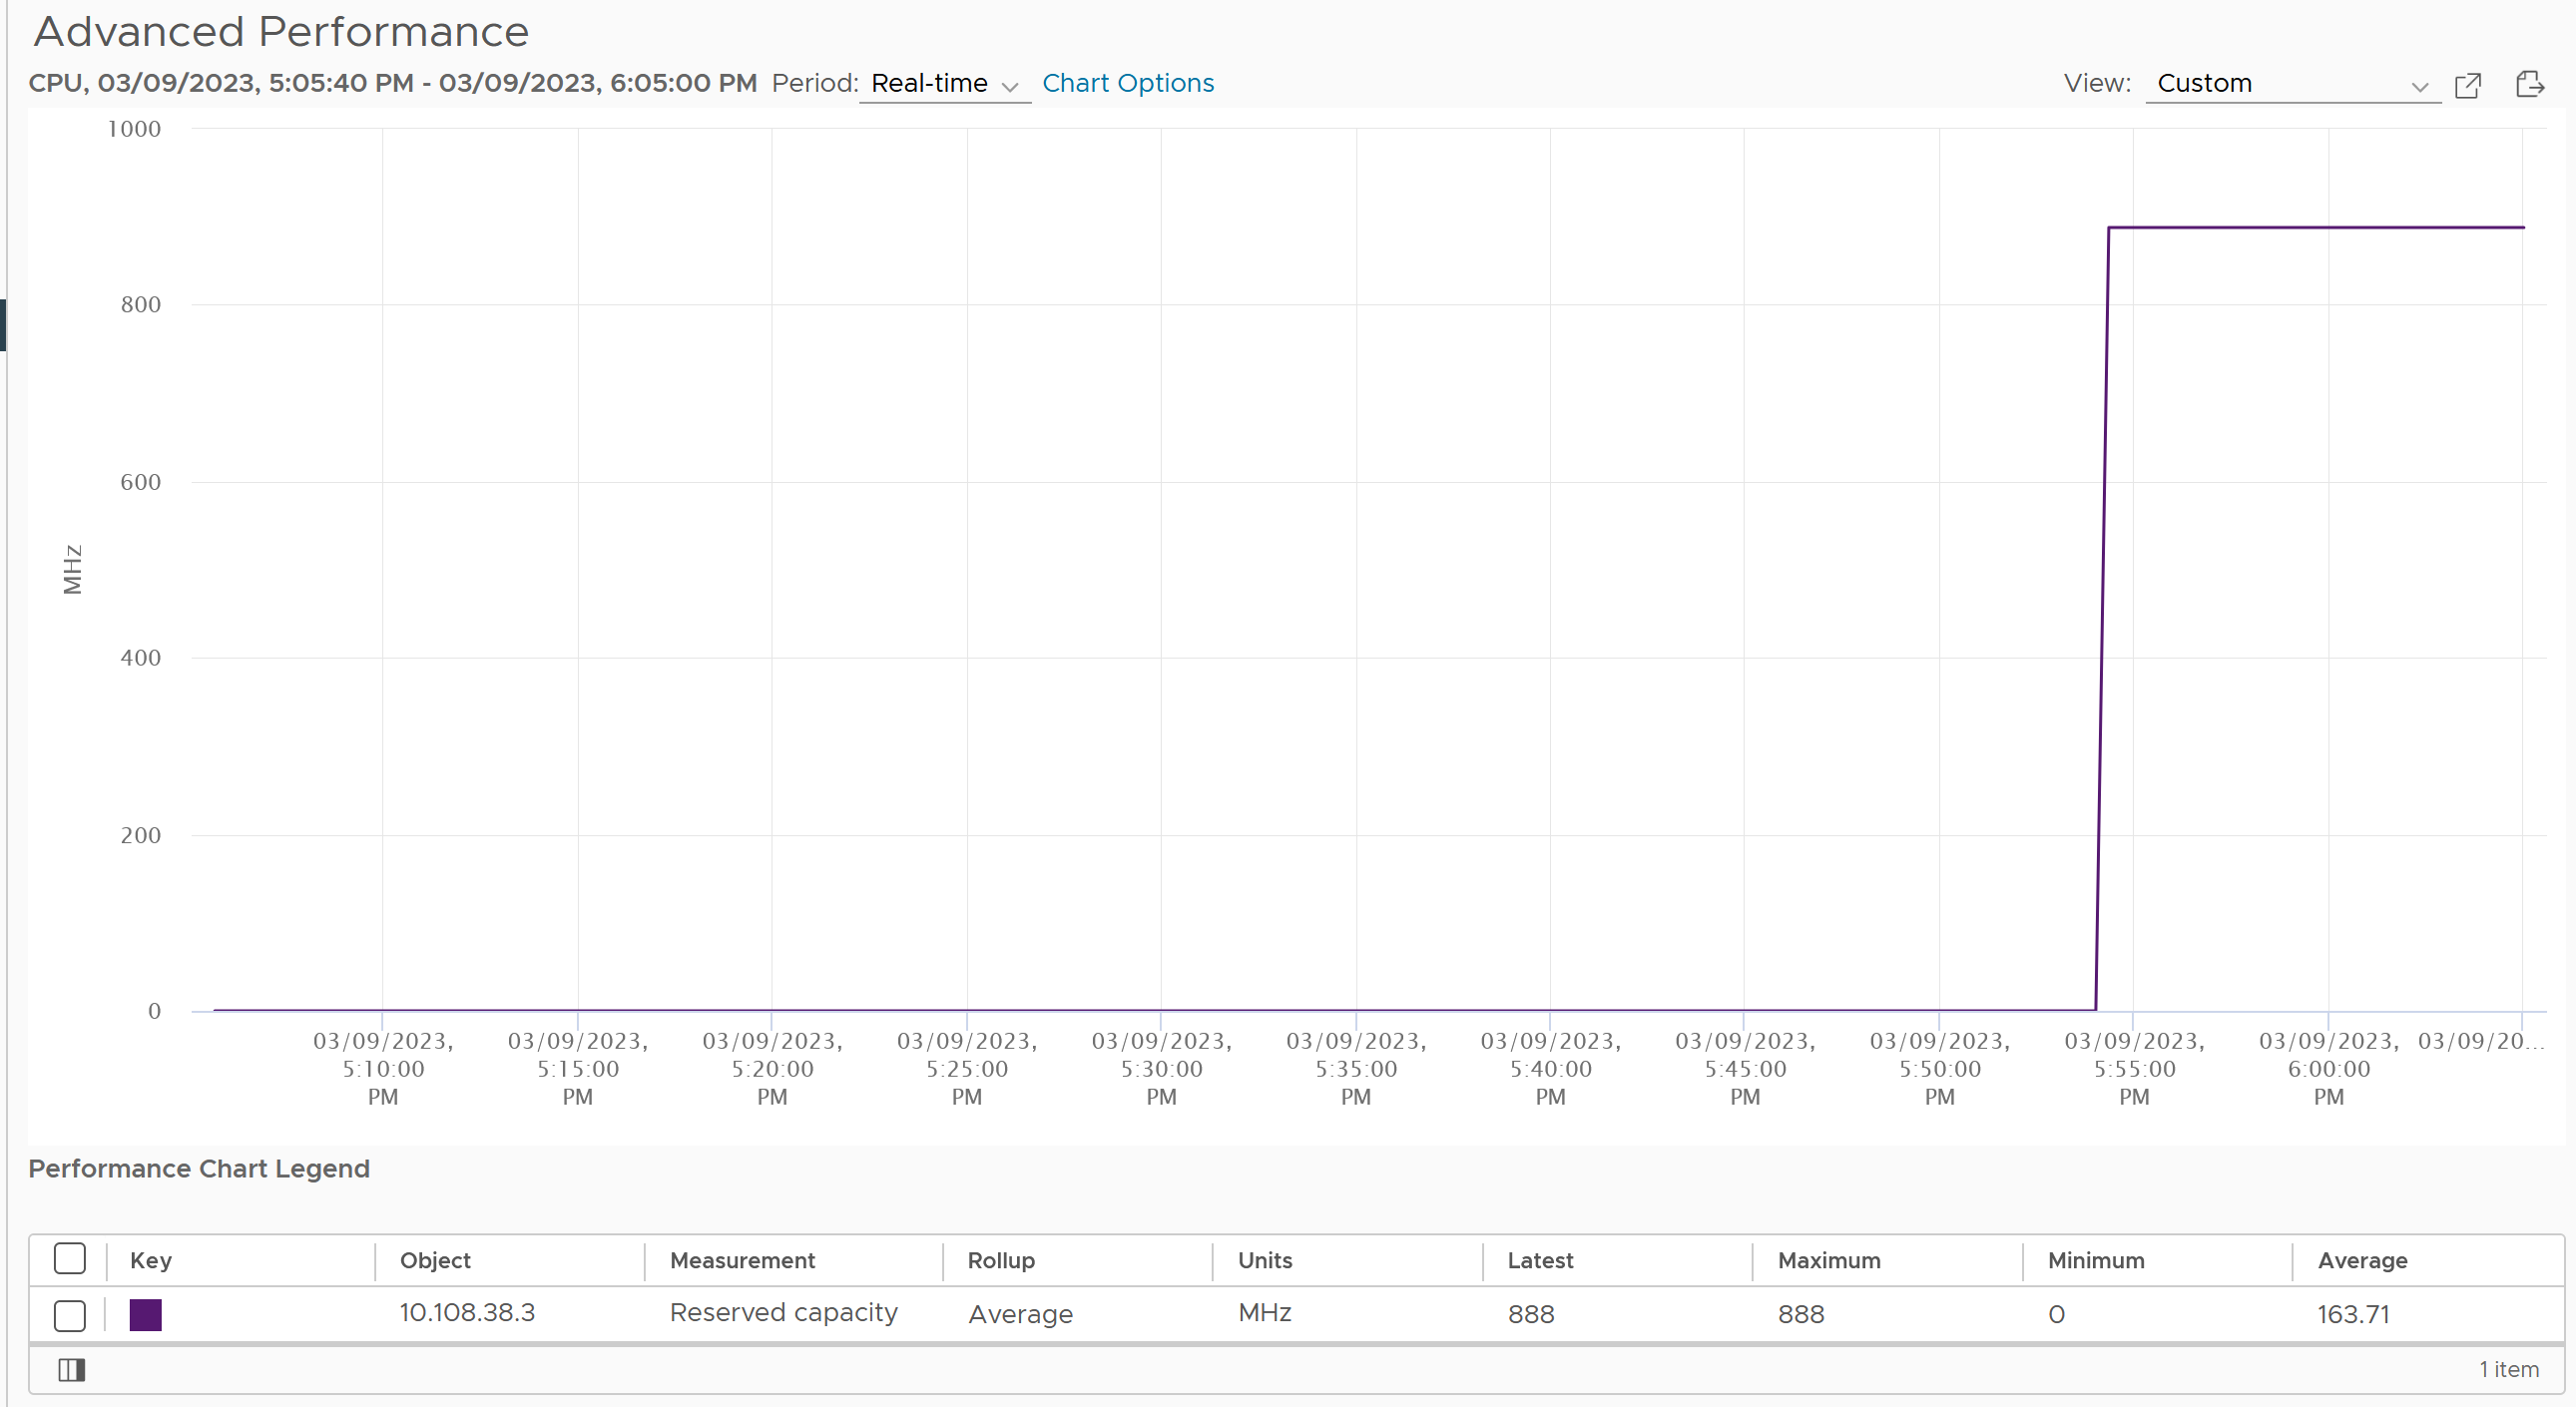Image resolution: width=2576 pixels, height=1407 pixels.
Task: Click the Minimum value 0 in legend row
Action: [x=2056, y=1314]
